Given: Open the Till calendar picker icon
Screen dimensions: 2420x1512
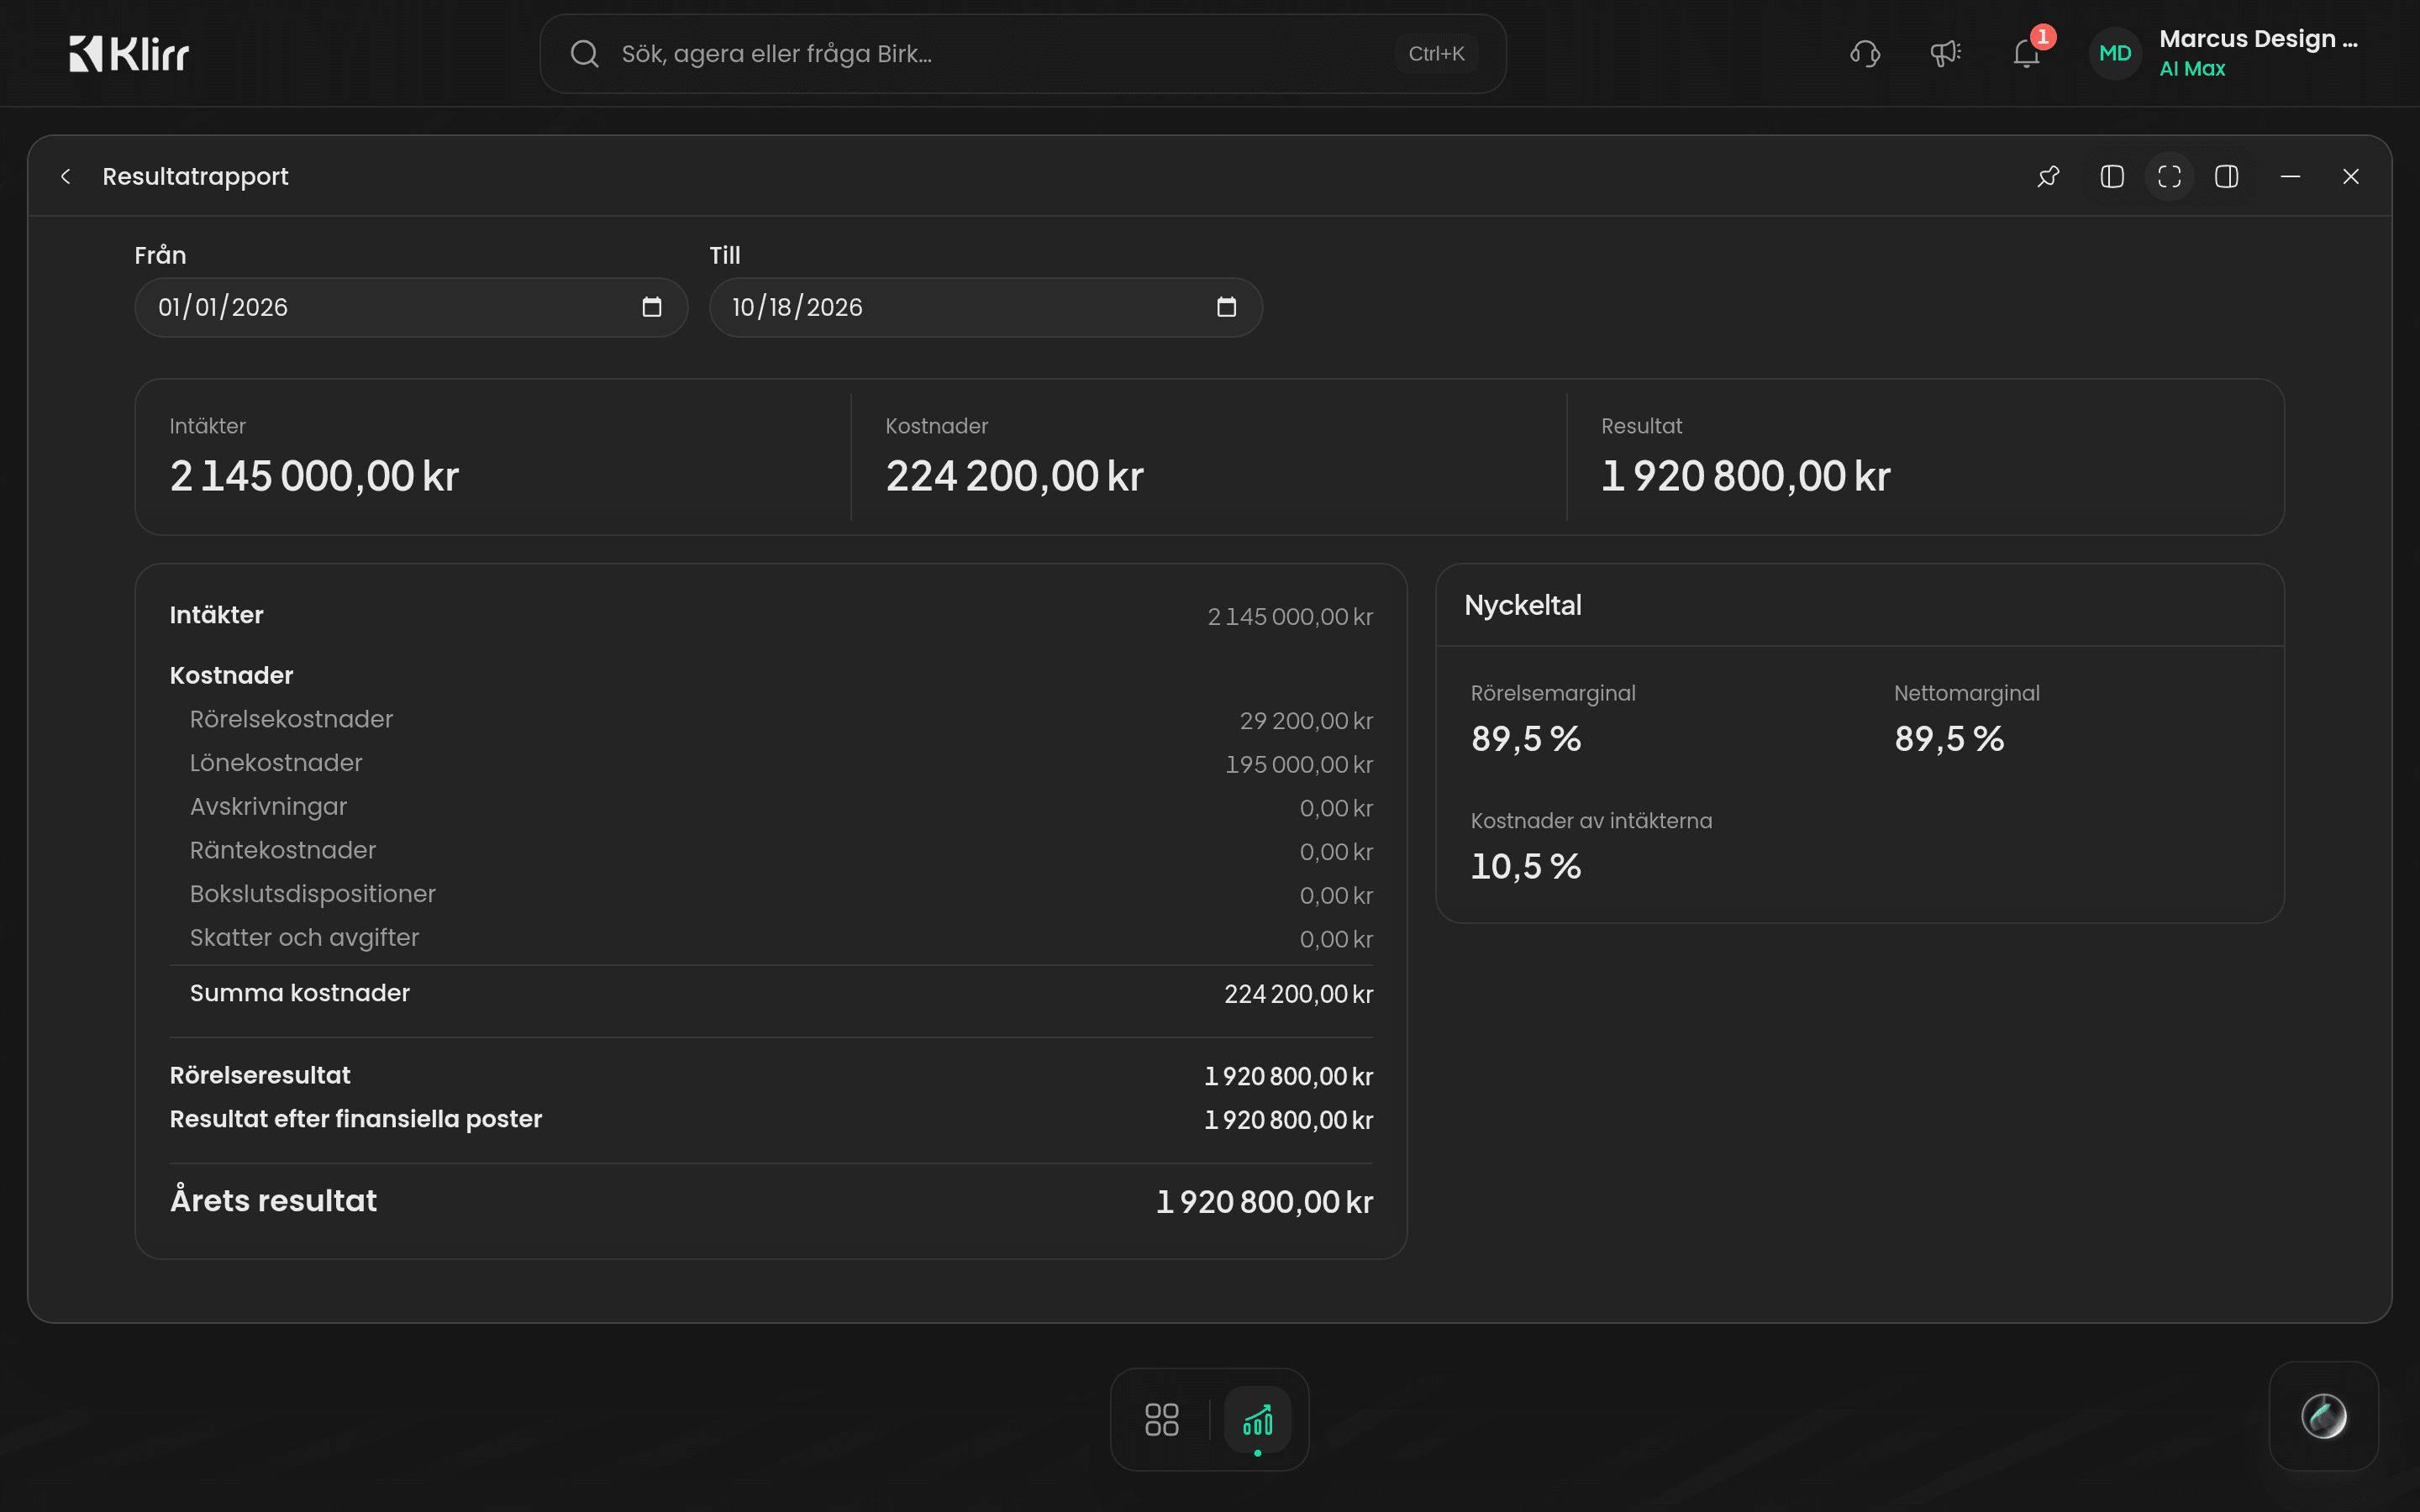Looking at the screenshot, I should (x=1227, y=307).
